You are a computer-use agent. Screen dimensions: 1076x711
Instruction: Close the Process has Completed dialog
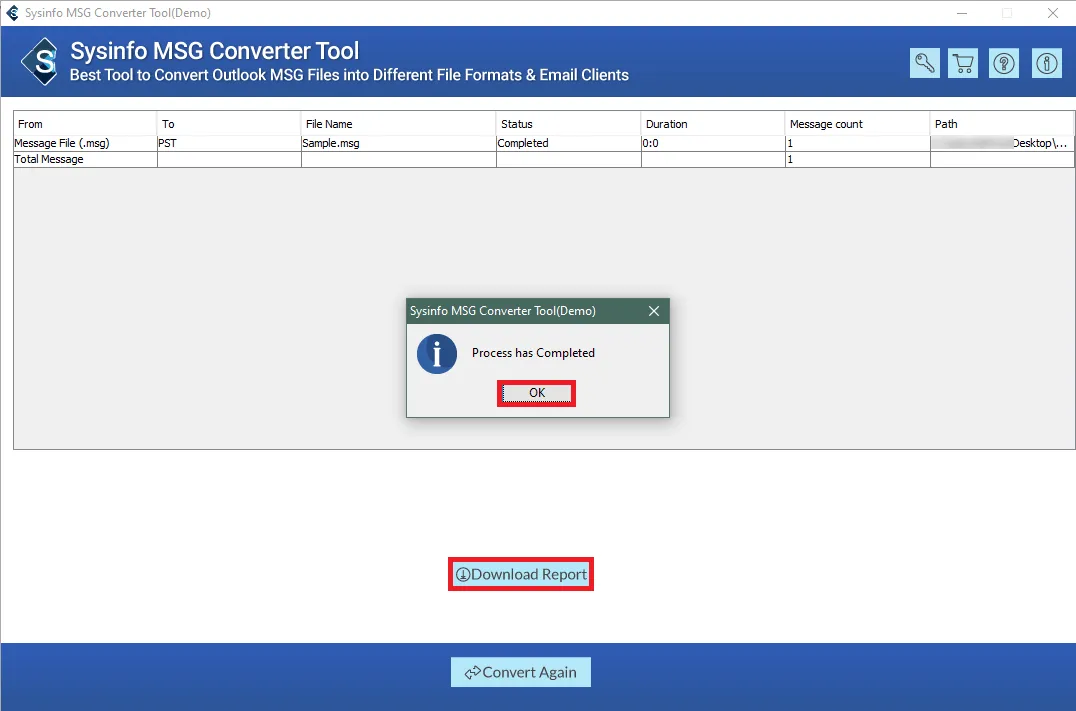pyautogui.click(x=654, y=311)
